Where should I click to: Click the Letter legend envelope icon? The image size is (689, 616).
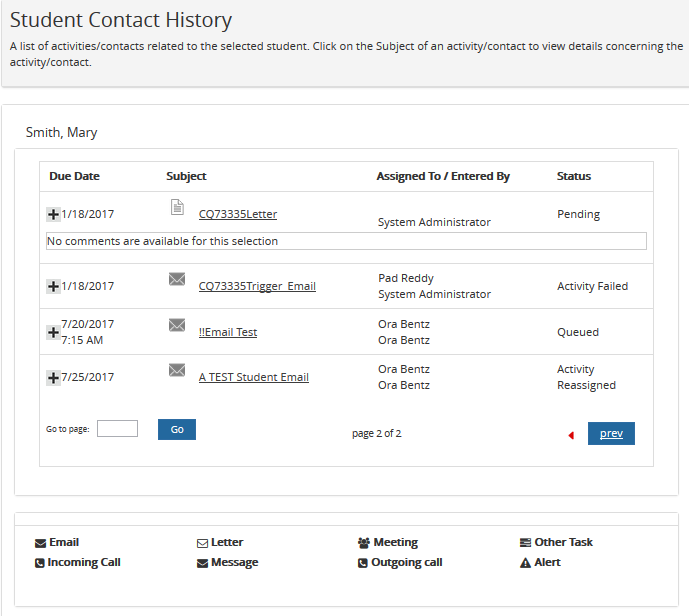pyautogui.click(x=202, y=543)
